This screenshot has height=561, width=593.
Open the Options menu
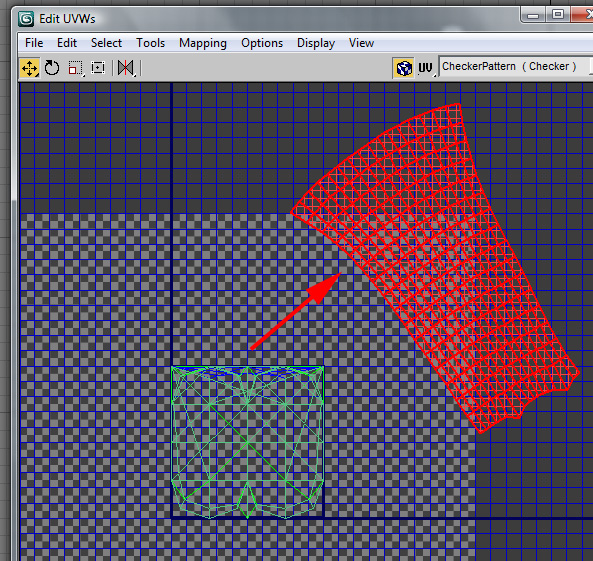point(262,43)
